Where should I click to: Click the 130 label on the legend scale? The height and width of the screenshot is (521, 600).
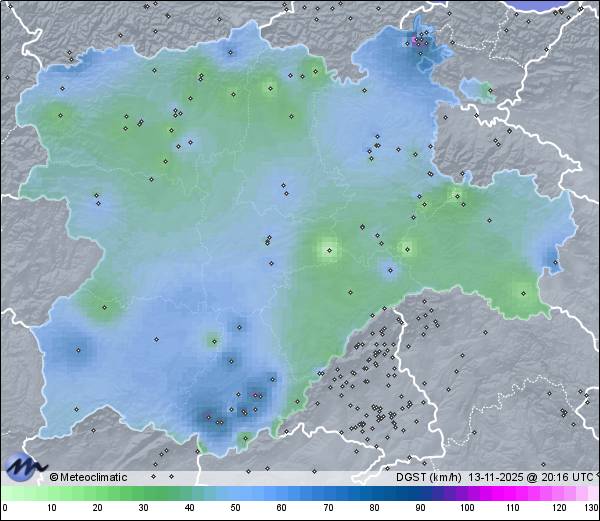pos(590,508)
